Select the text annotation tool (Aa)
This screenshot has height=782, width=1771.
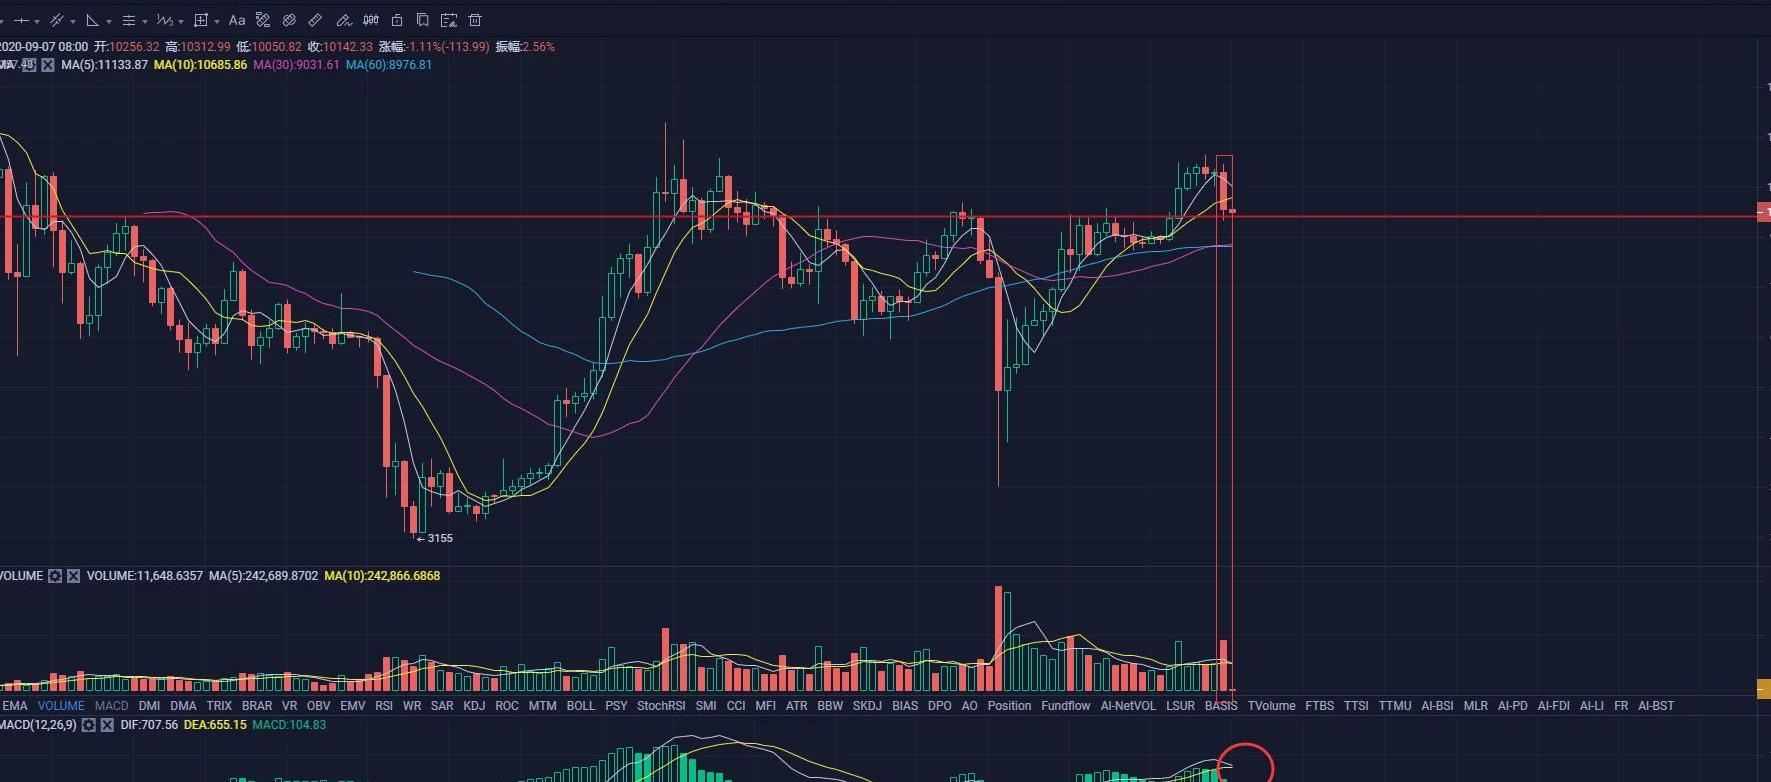[237, 20]
